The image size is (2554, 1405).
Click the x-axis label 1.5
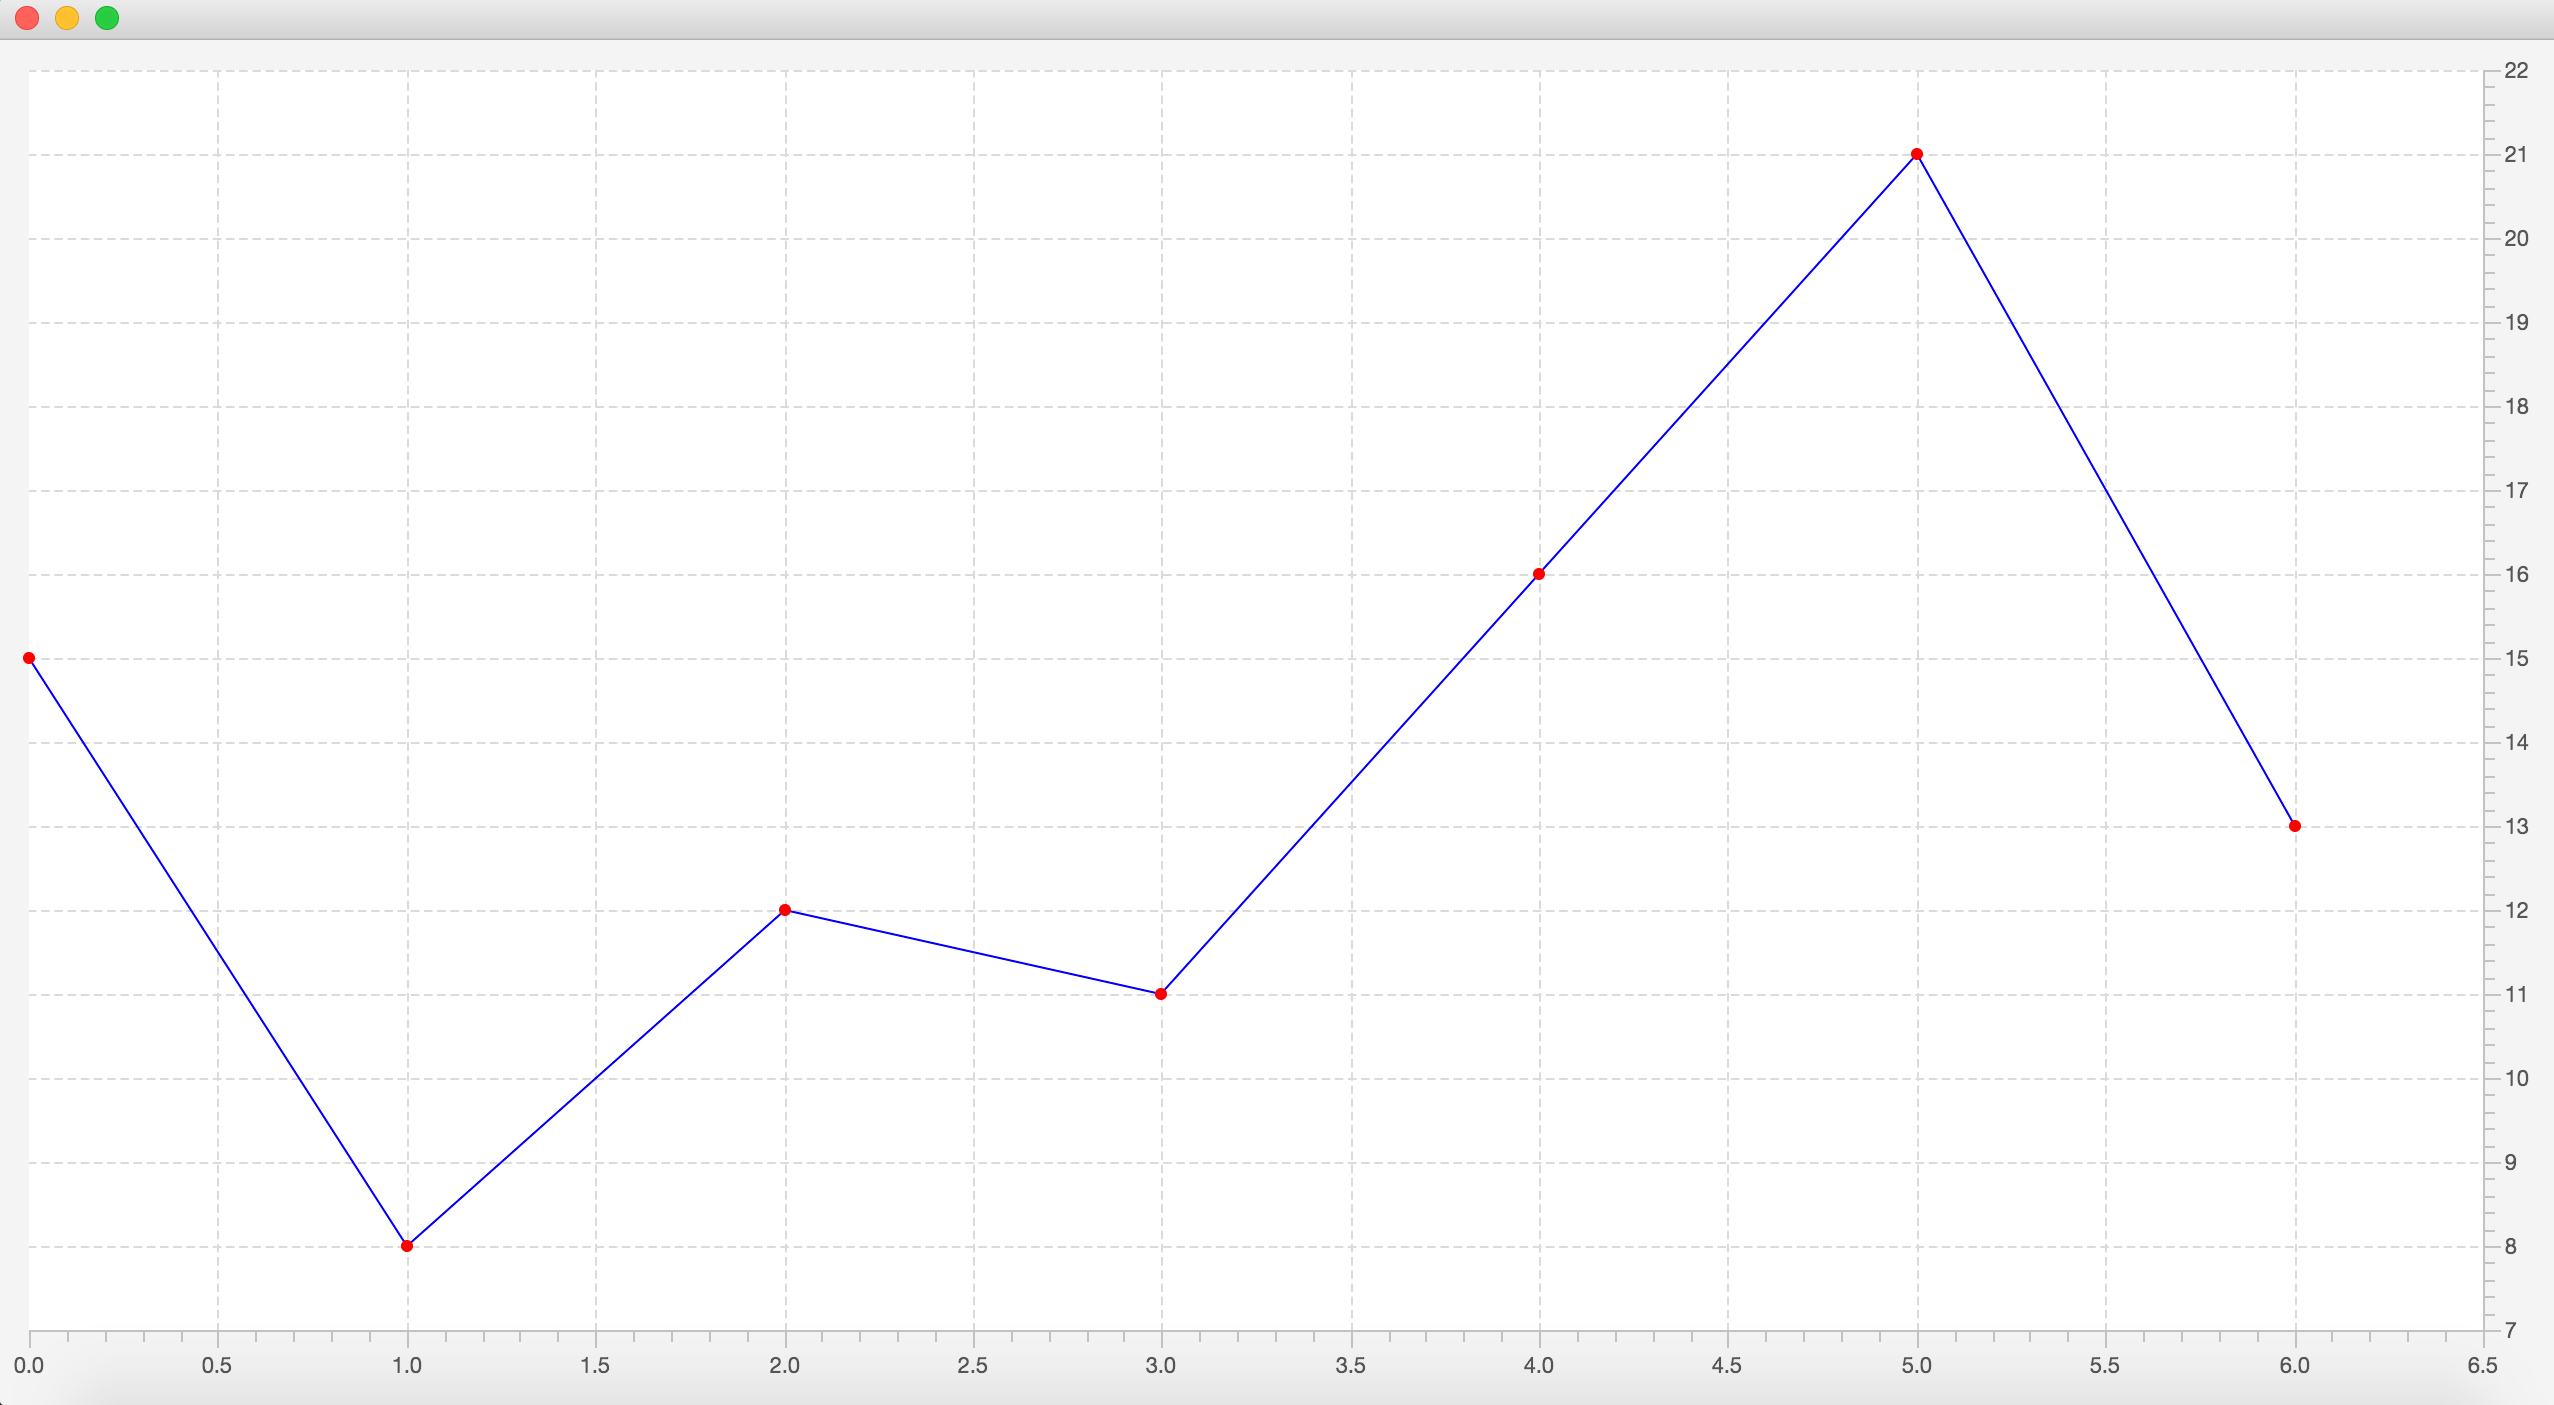[595, 1366]
